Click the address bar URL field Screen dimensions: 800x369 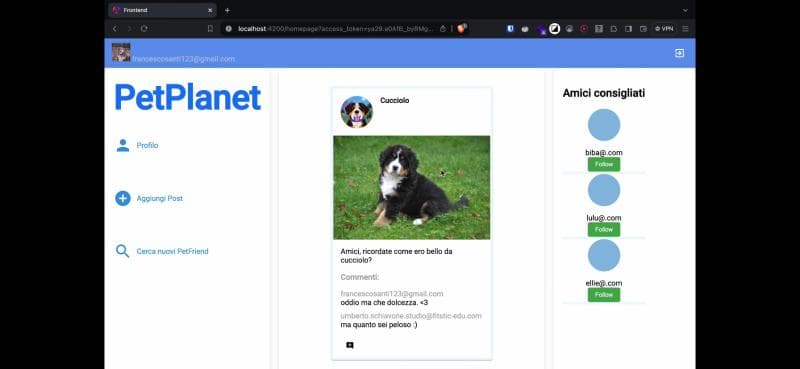pos(335,29)
